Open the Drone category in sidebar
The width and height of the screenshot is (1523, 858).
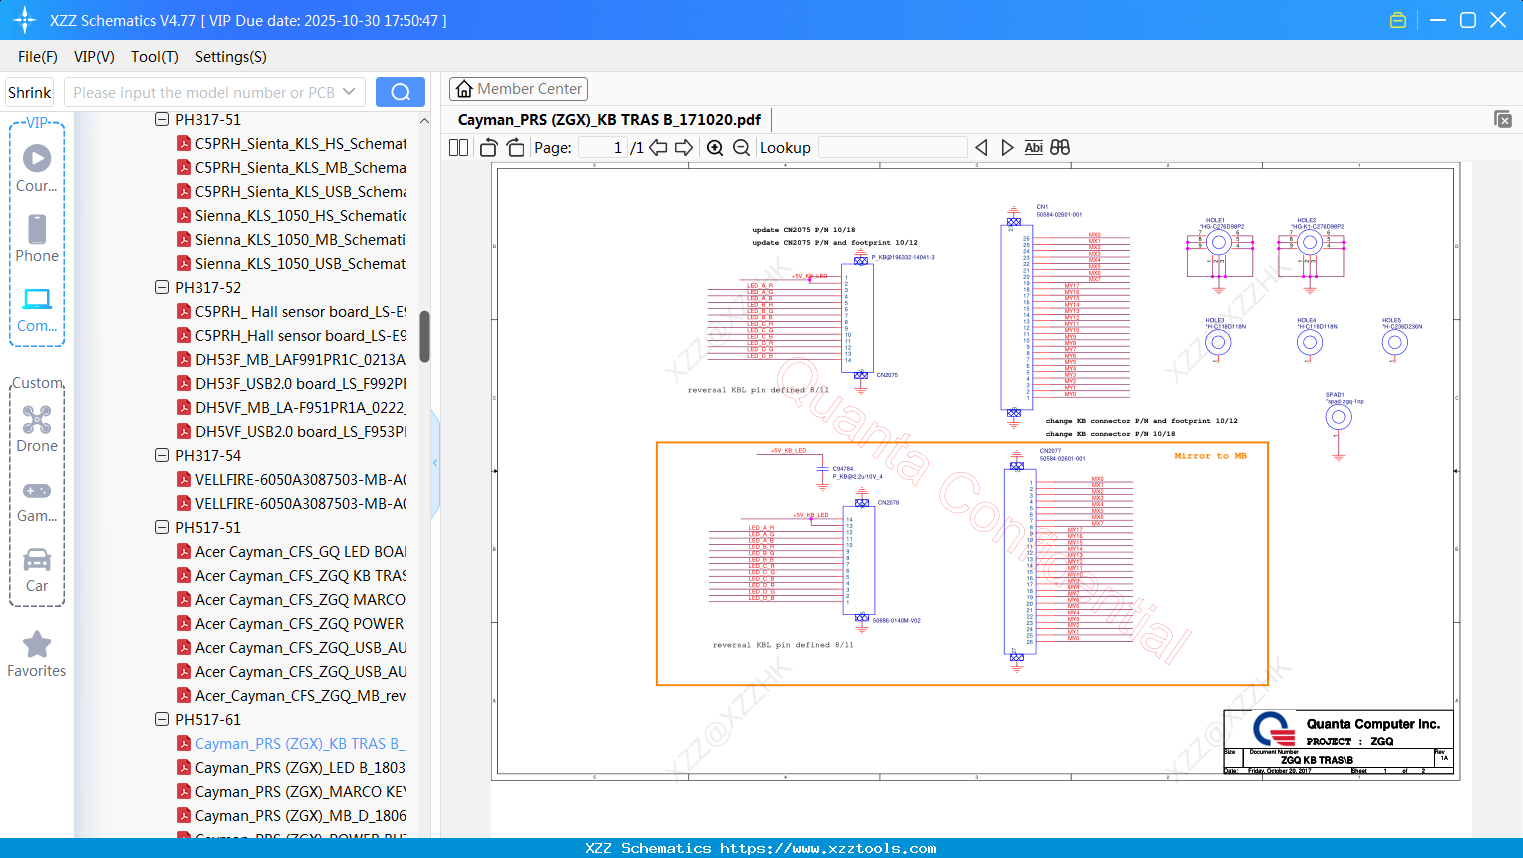tap(37, 429)
